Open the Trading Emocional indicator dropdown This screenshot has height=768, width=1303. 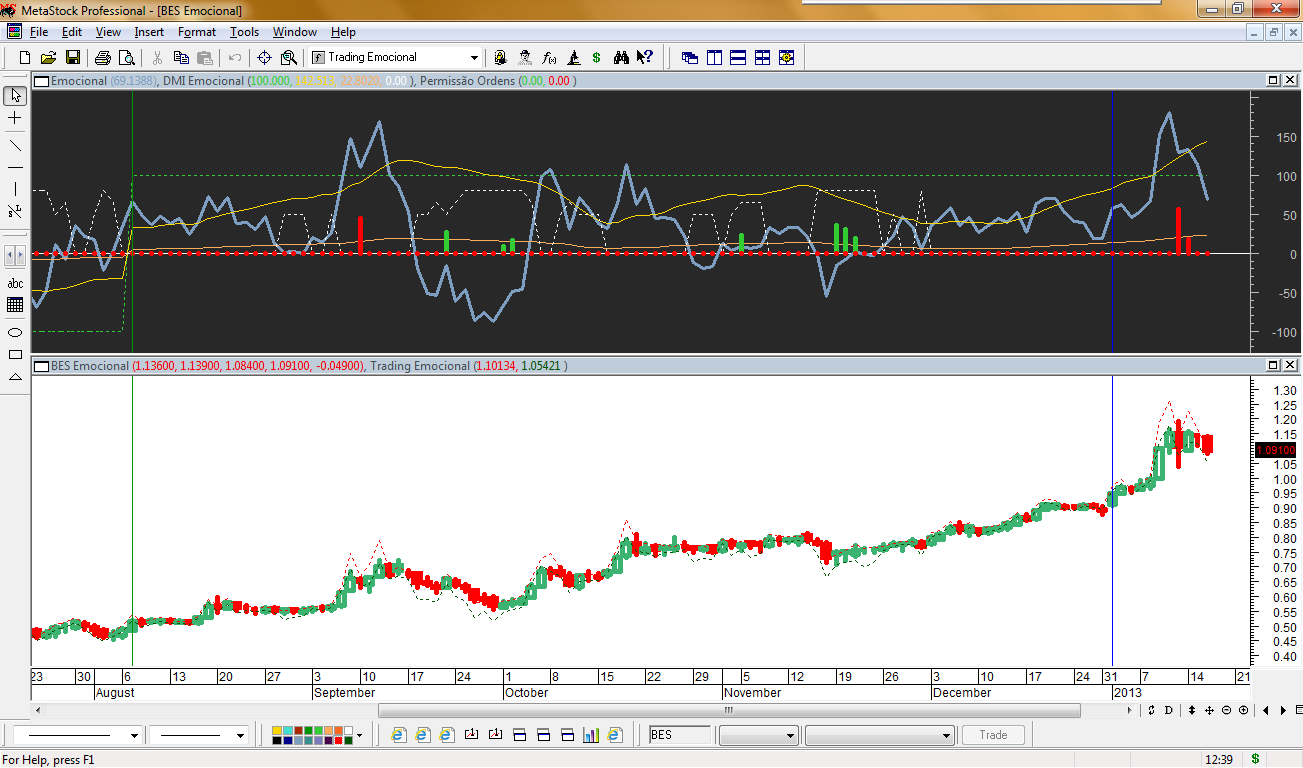(x=474, y=58)
